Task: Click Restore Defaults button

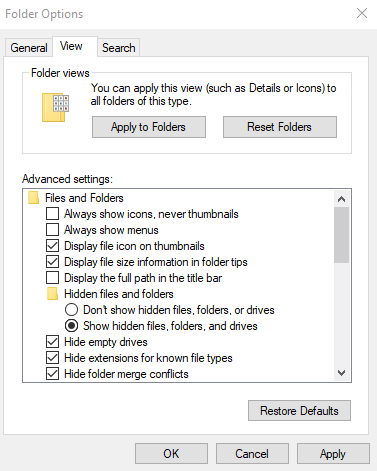Action: [299, 411]
